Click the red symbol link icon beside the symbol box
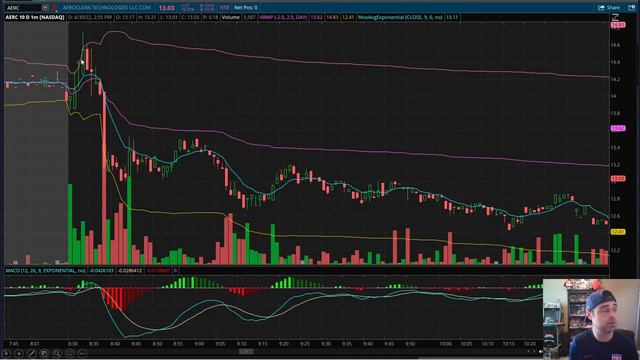The width and height of the screenshot is (640, 360). click(54, 8)
